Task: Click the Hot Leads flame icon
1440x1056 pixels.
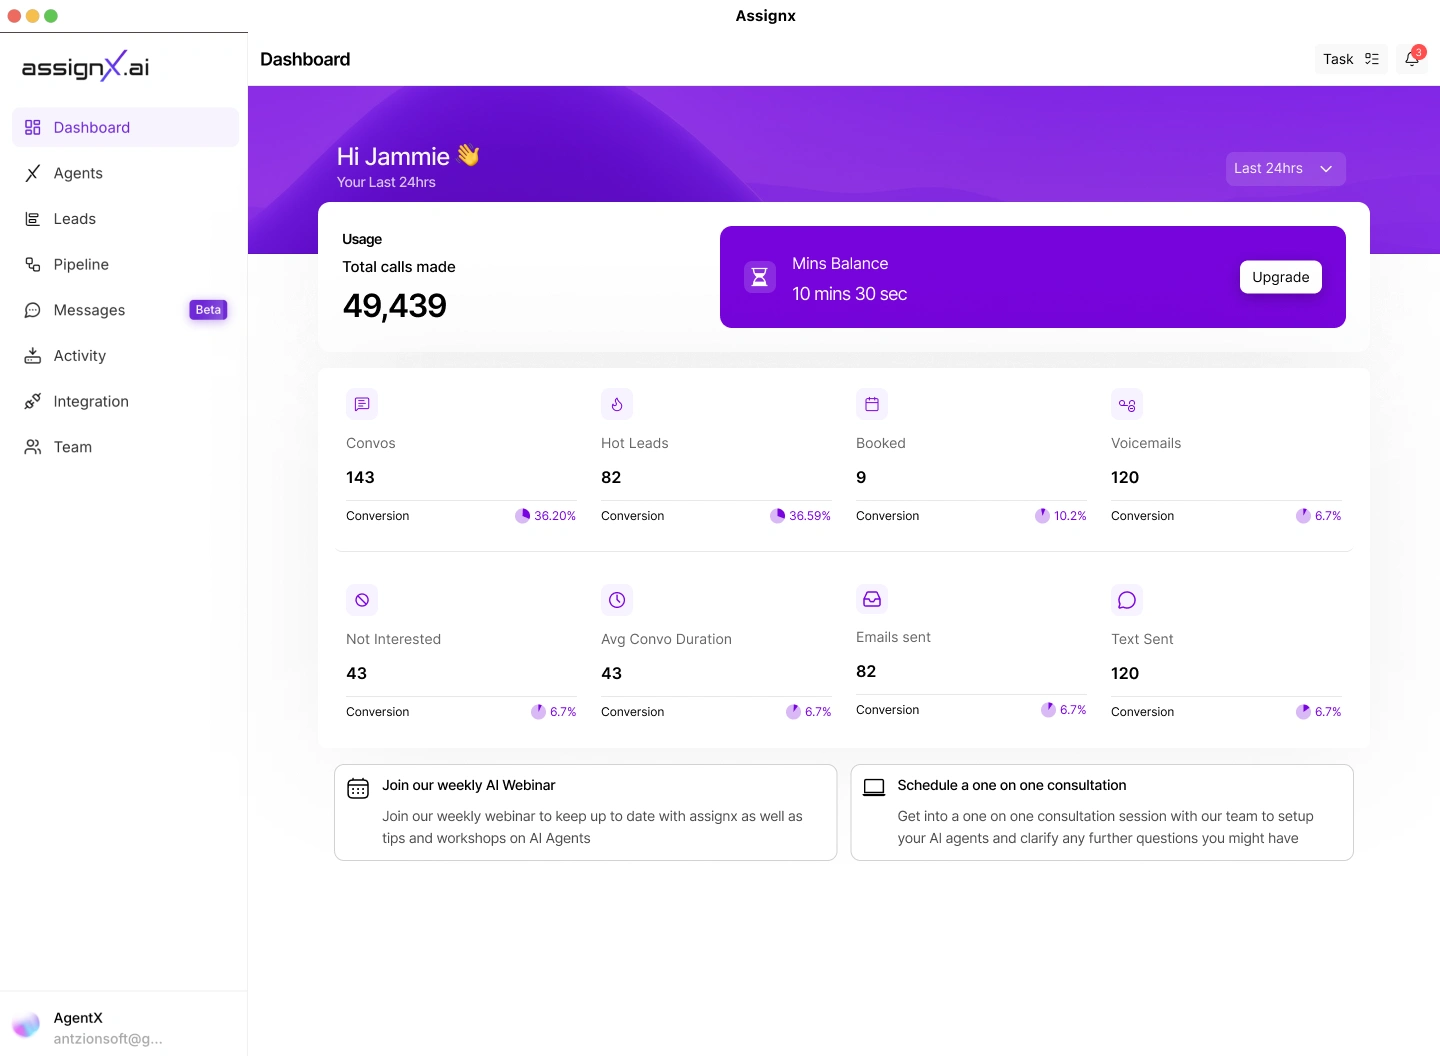Action: [617, 404]
